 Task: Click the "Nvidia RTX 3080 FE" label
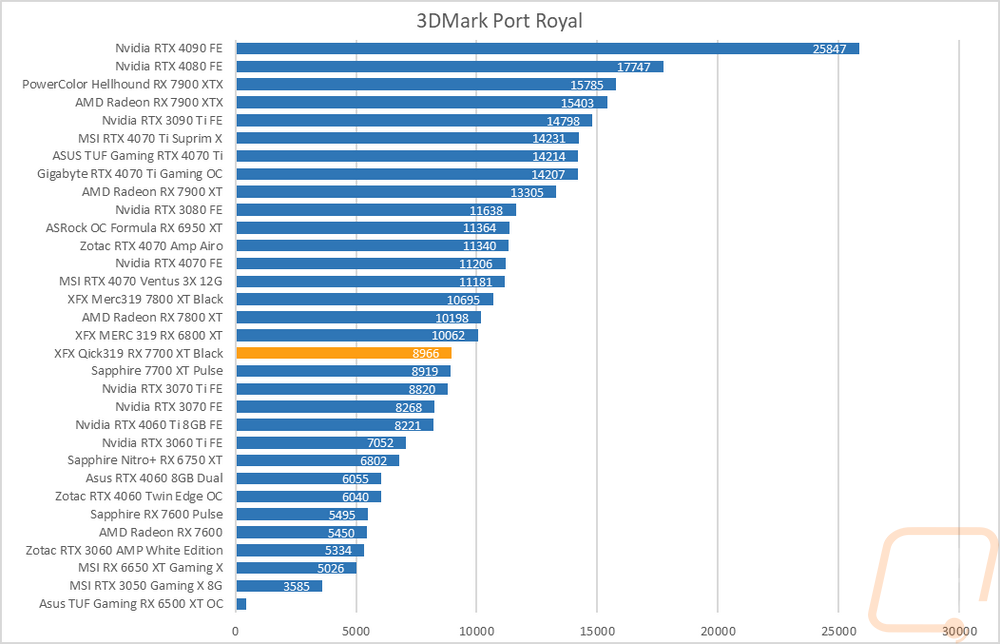point(169,210)
